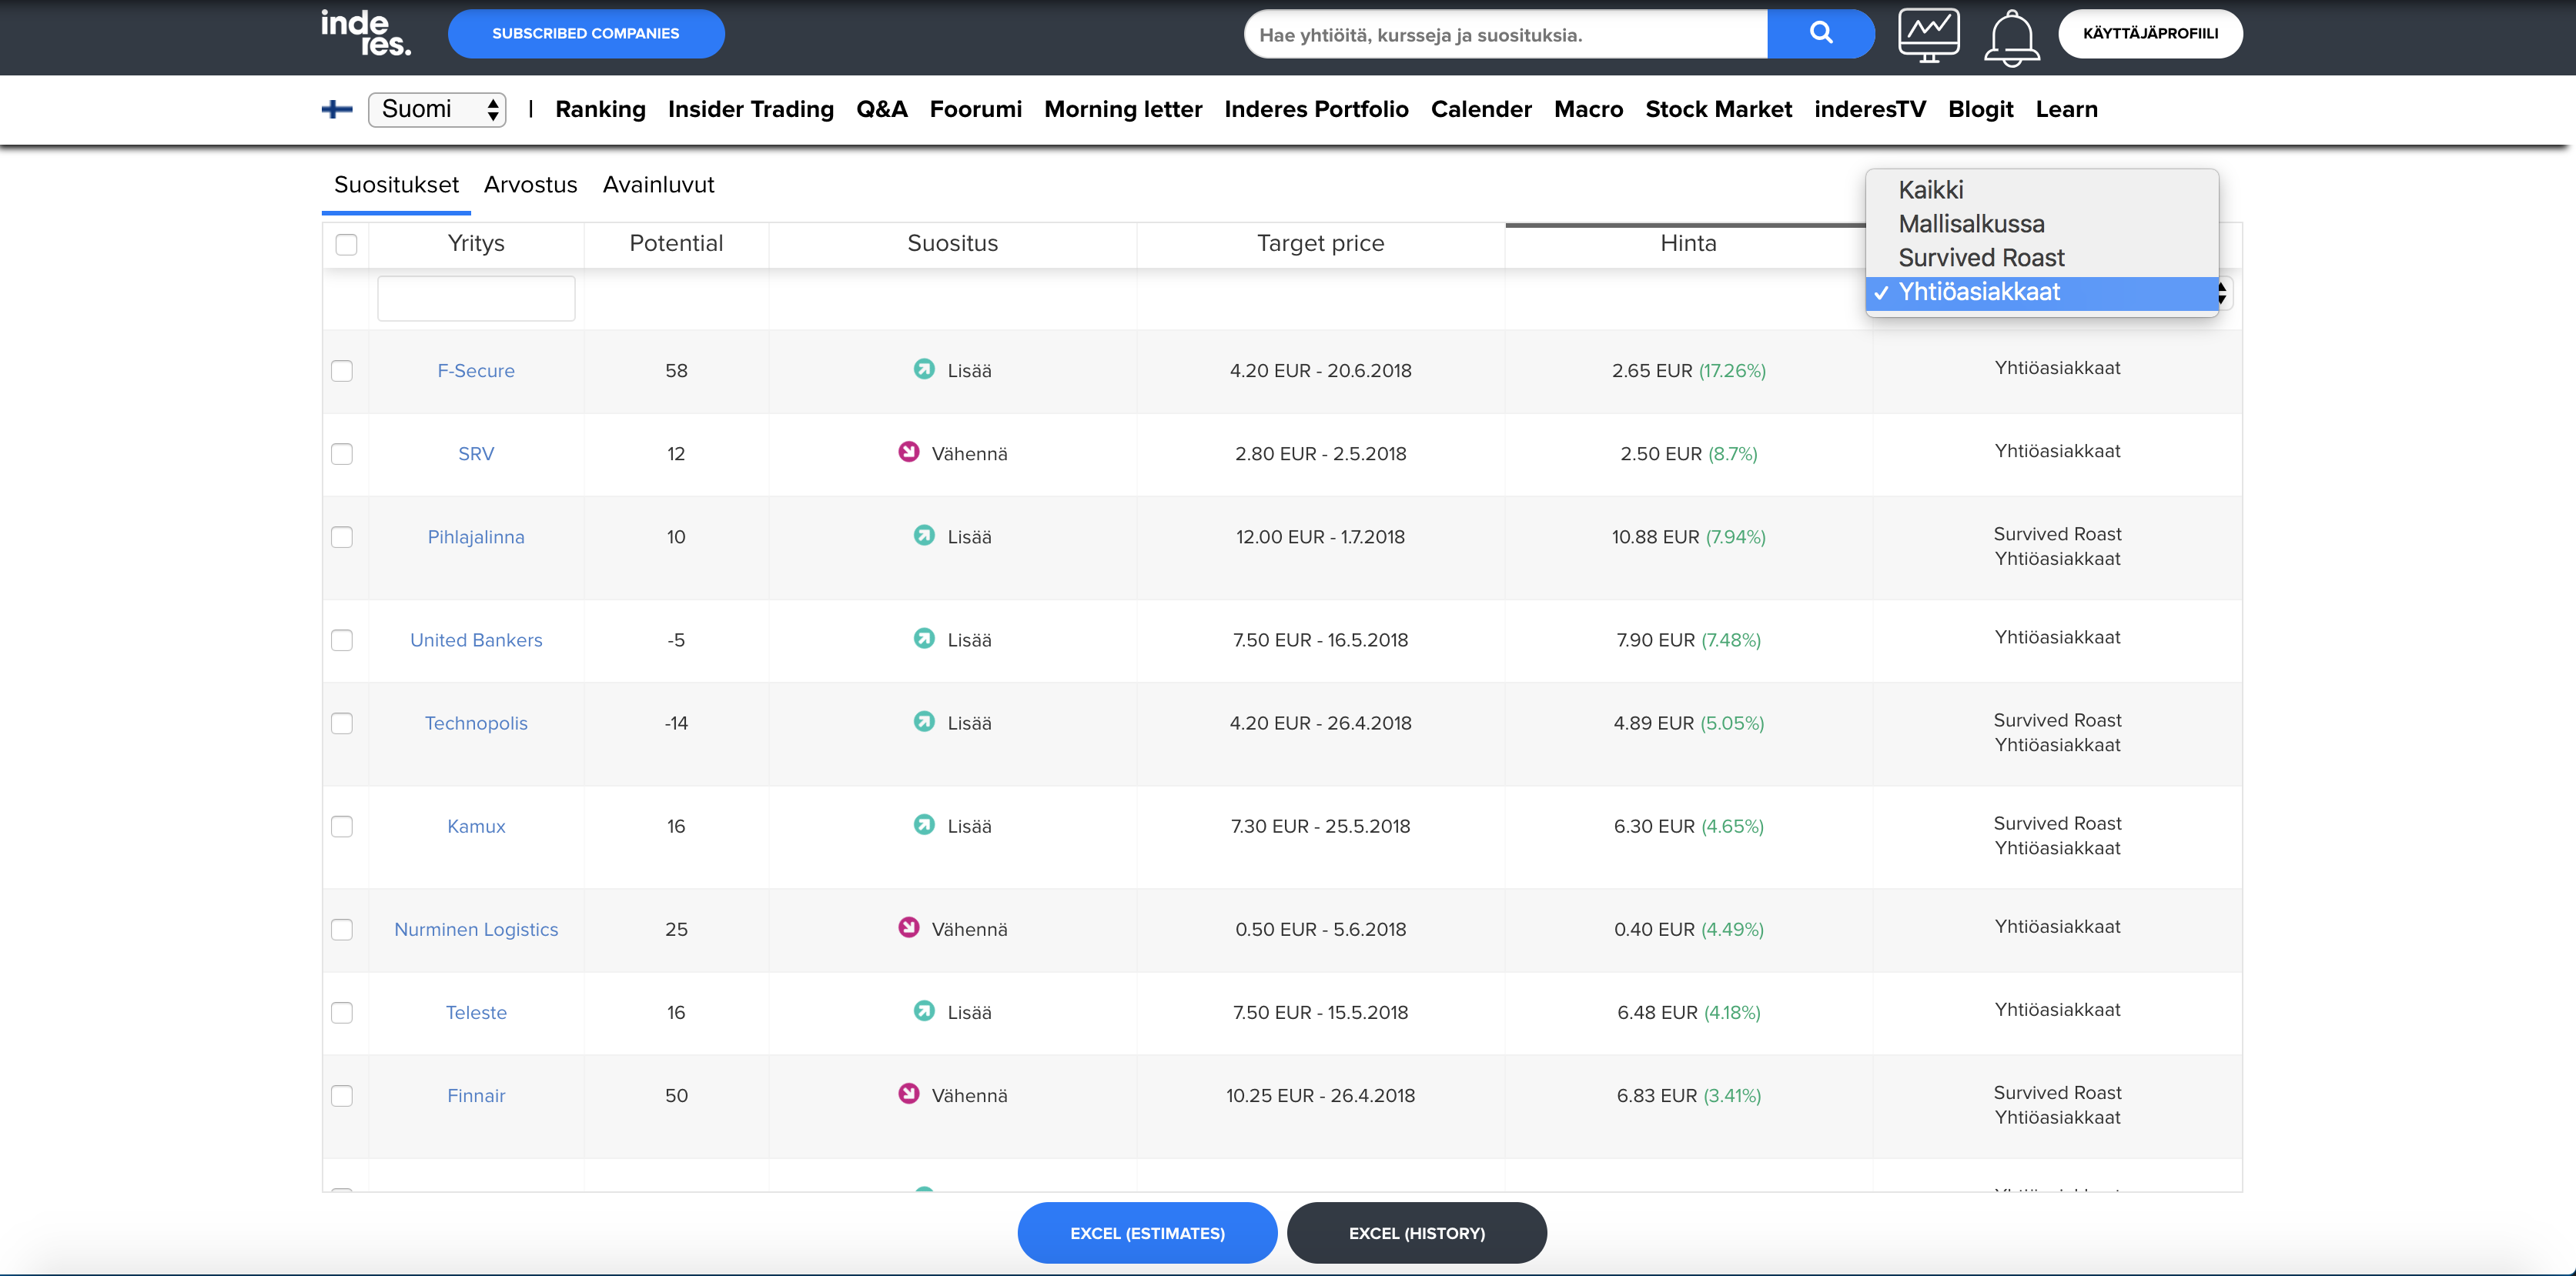The image size is (2576, 1276).
Task: Toggle the select-all header checkbox
Action: [x=346, y=244]
